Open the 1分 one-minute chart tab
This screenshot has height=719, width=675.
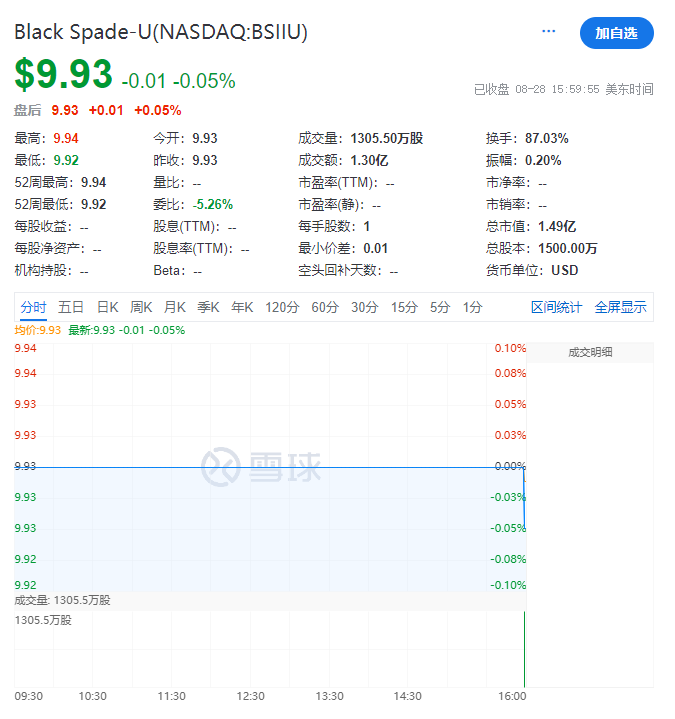(x=472, y=307)
